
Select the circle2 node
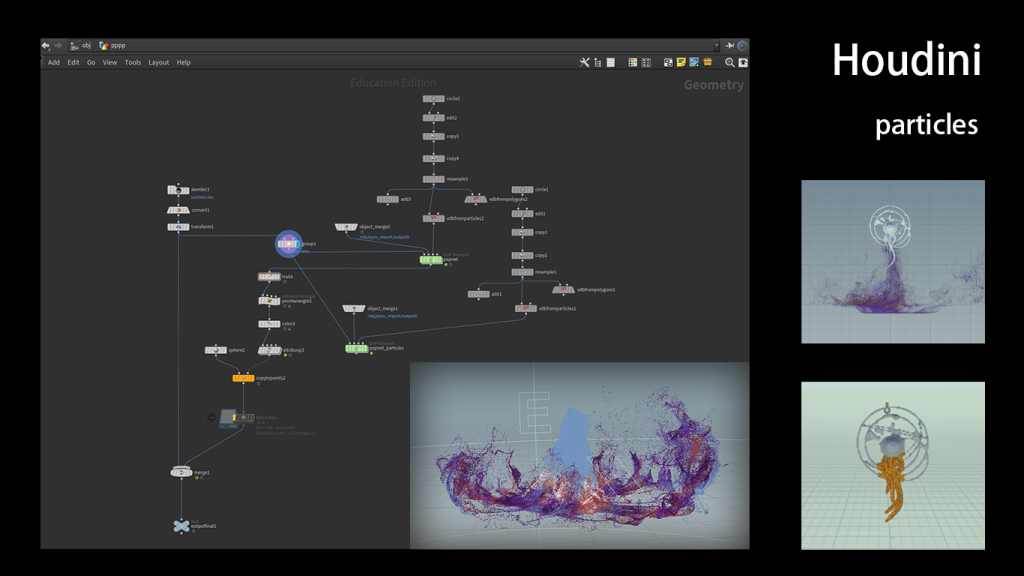[x=434, y=99]
